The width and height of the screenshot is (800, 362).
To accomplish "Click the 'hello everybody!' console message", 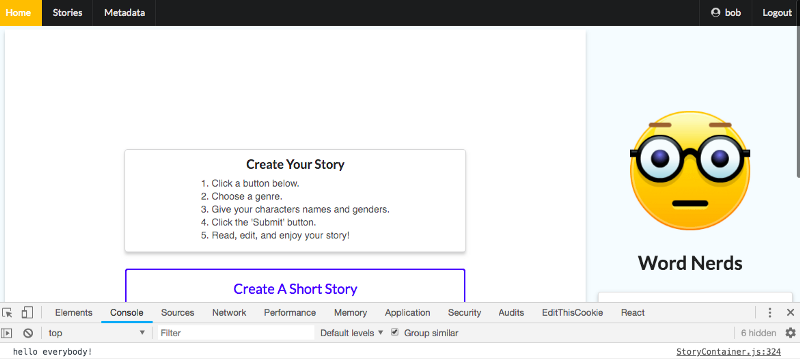I will [x=53, y=352].
